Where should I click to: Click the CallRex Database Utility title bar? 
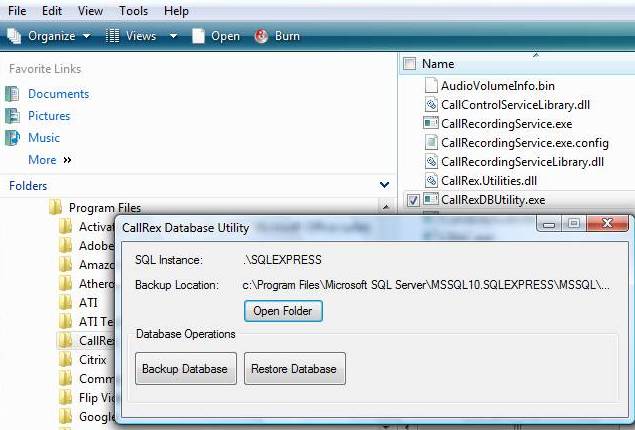point(324,228)
